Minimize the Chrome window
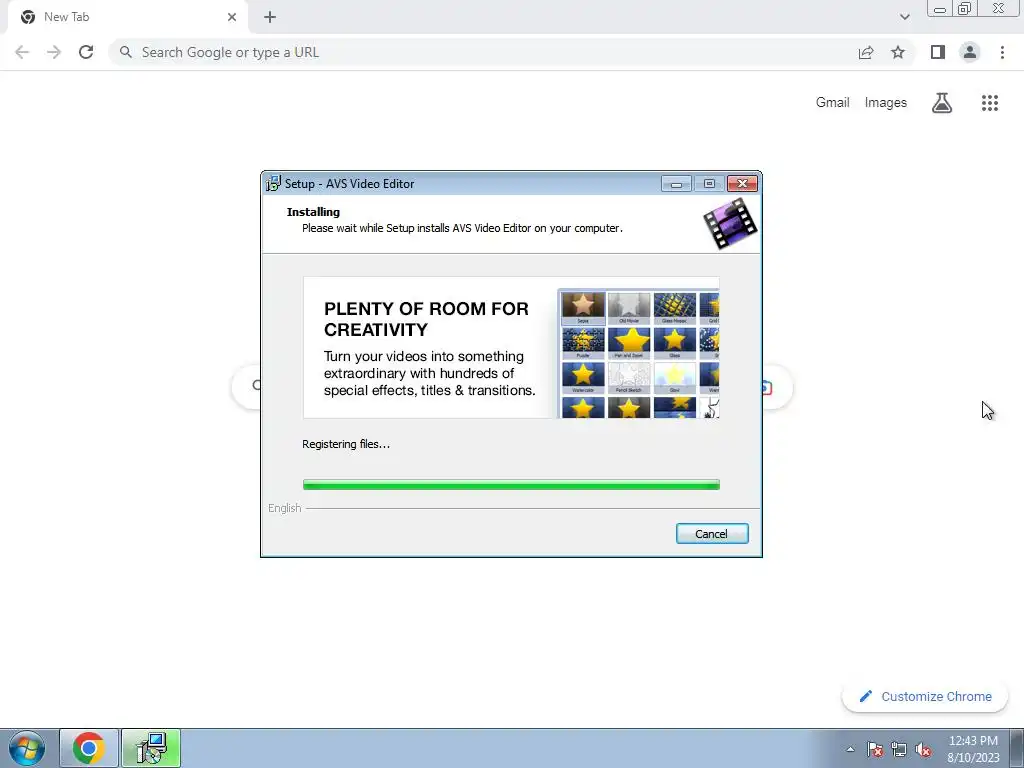The height and width of the screenshot is (768, 1024). (x=940, y=9)
